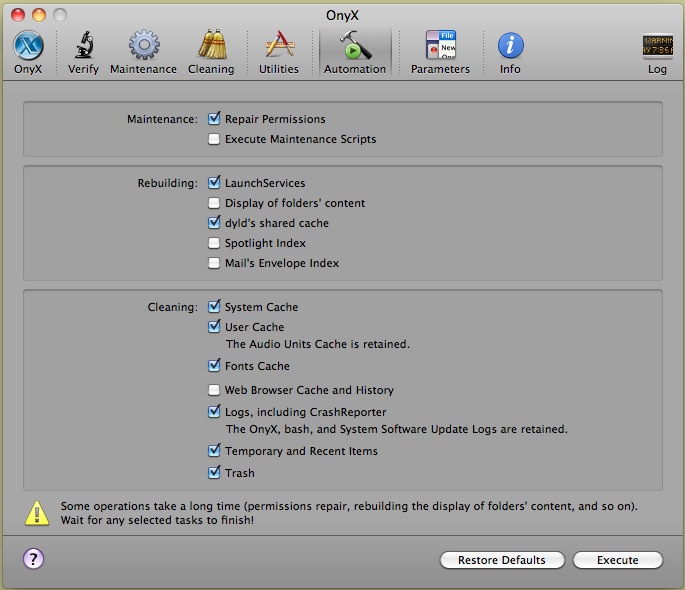The image size is (685, 590).
Task: Open the Verify microscope icon
Action: pyautogui.click(x=83, y=46)
